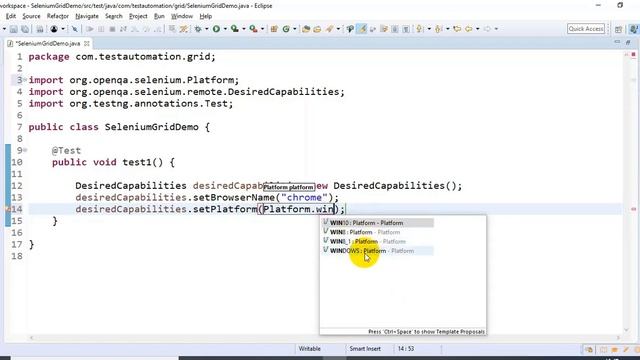
Task: Select WINDOWS proposal in content assist
Action: tap(378, 251)
